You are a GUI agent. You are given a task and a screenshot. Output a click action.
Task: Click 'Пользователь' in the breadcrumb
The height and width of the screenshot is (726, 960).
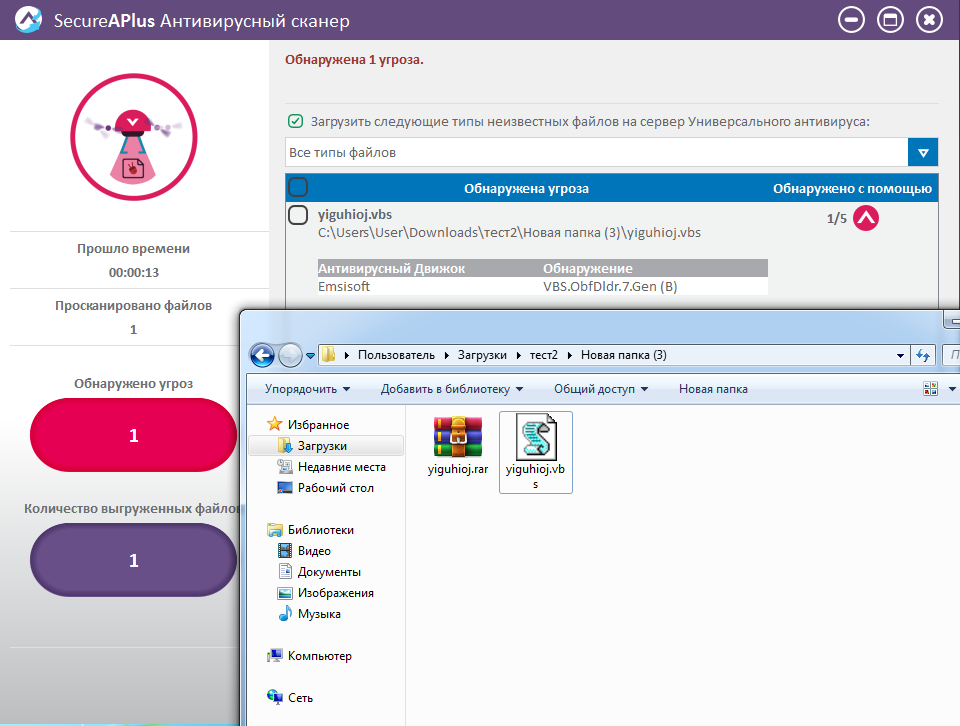click(x=396, y=355)
